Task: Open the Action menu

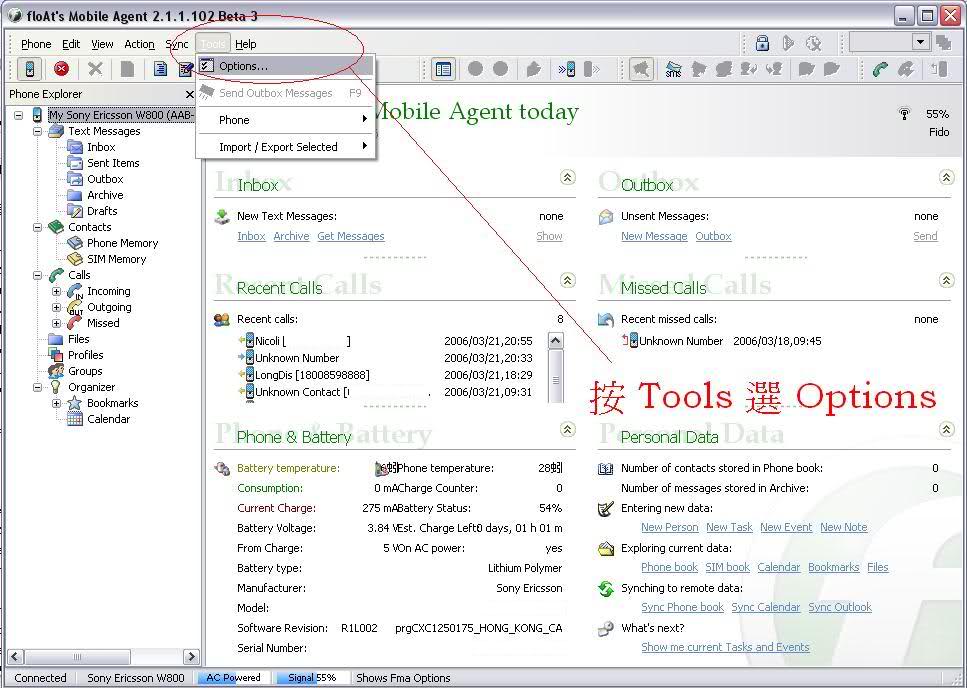Action: pyautogui.click(x=139, y=44)
